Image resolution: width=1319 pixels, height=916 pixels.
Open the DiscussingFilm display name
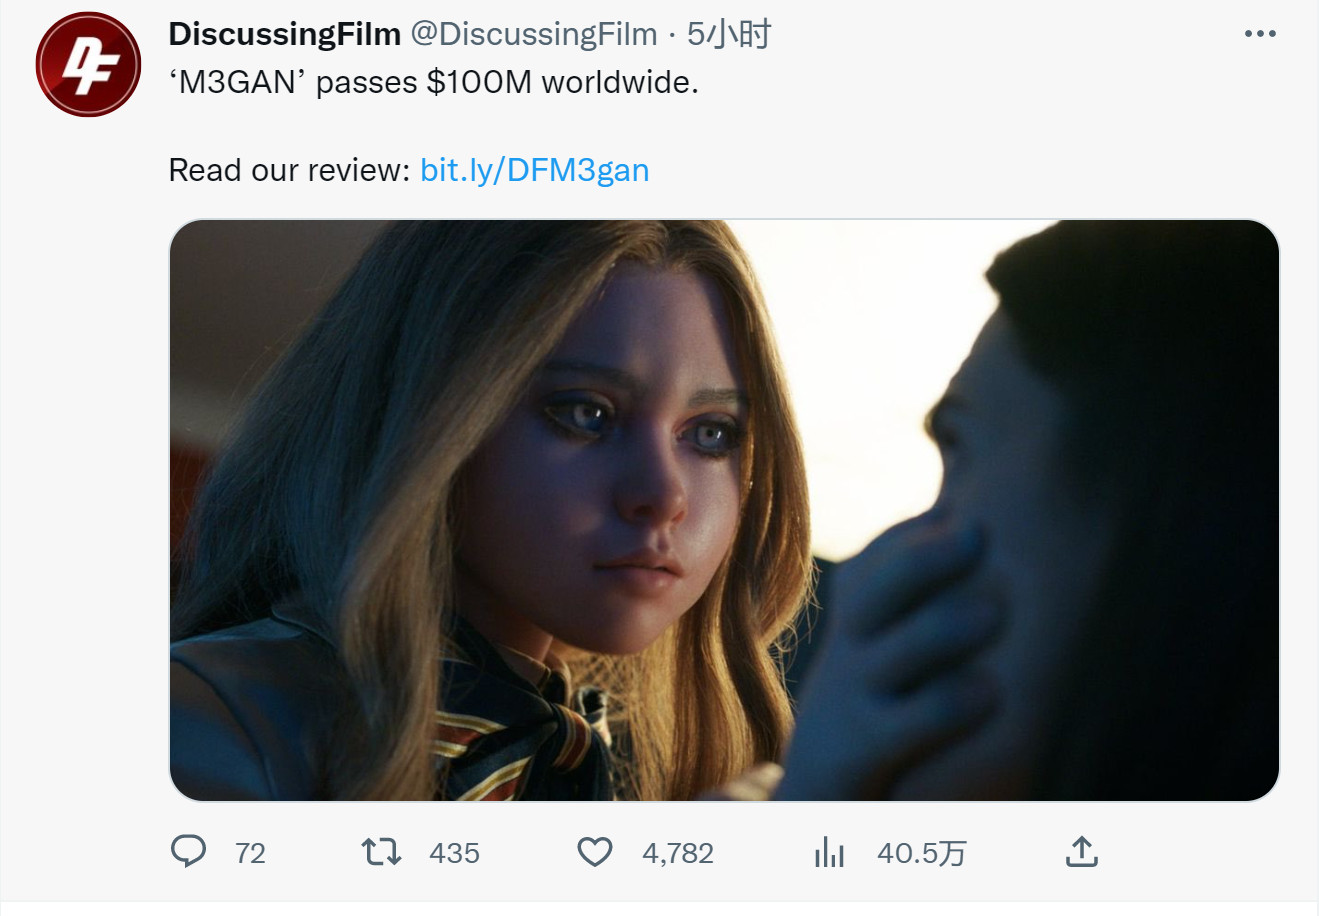click(x=285, y=34)
